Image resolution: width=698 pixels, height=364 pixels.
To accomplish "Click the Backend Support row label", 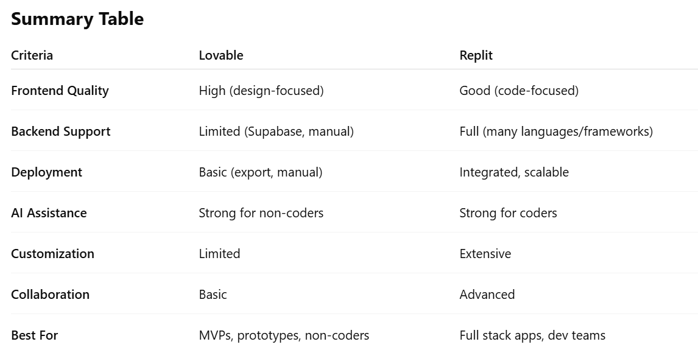I will (x=61, y=132).
